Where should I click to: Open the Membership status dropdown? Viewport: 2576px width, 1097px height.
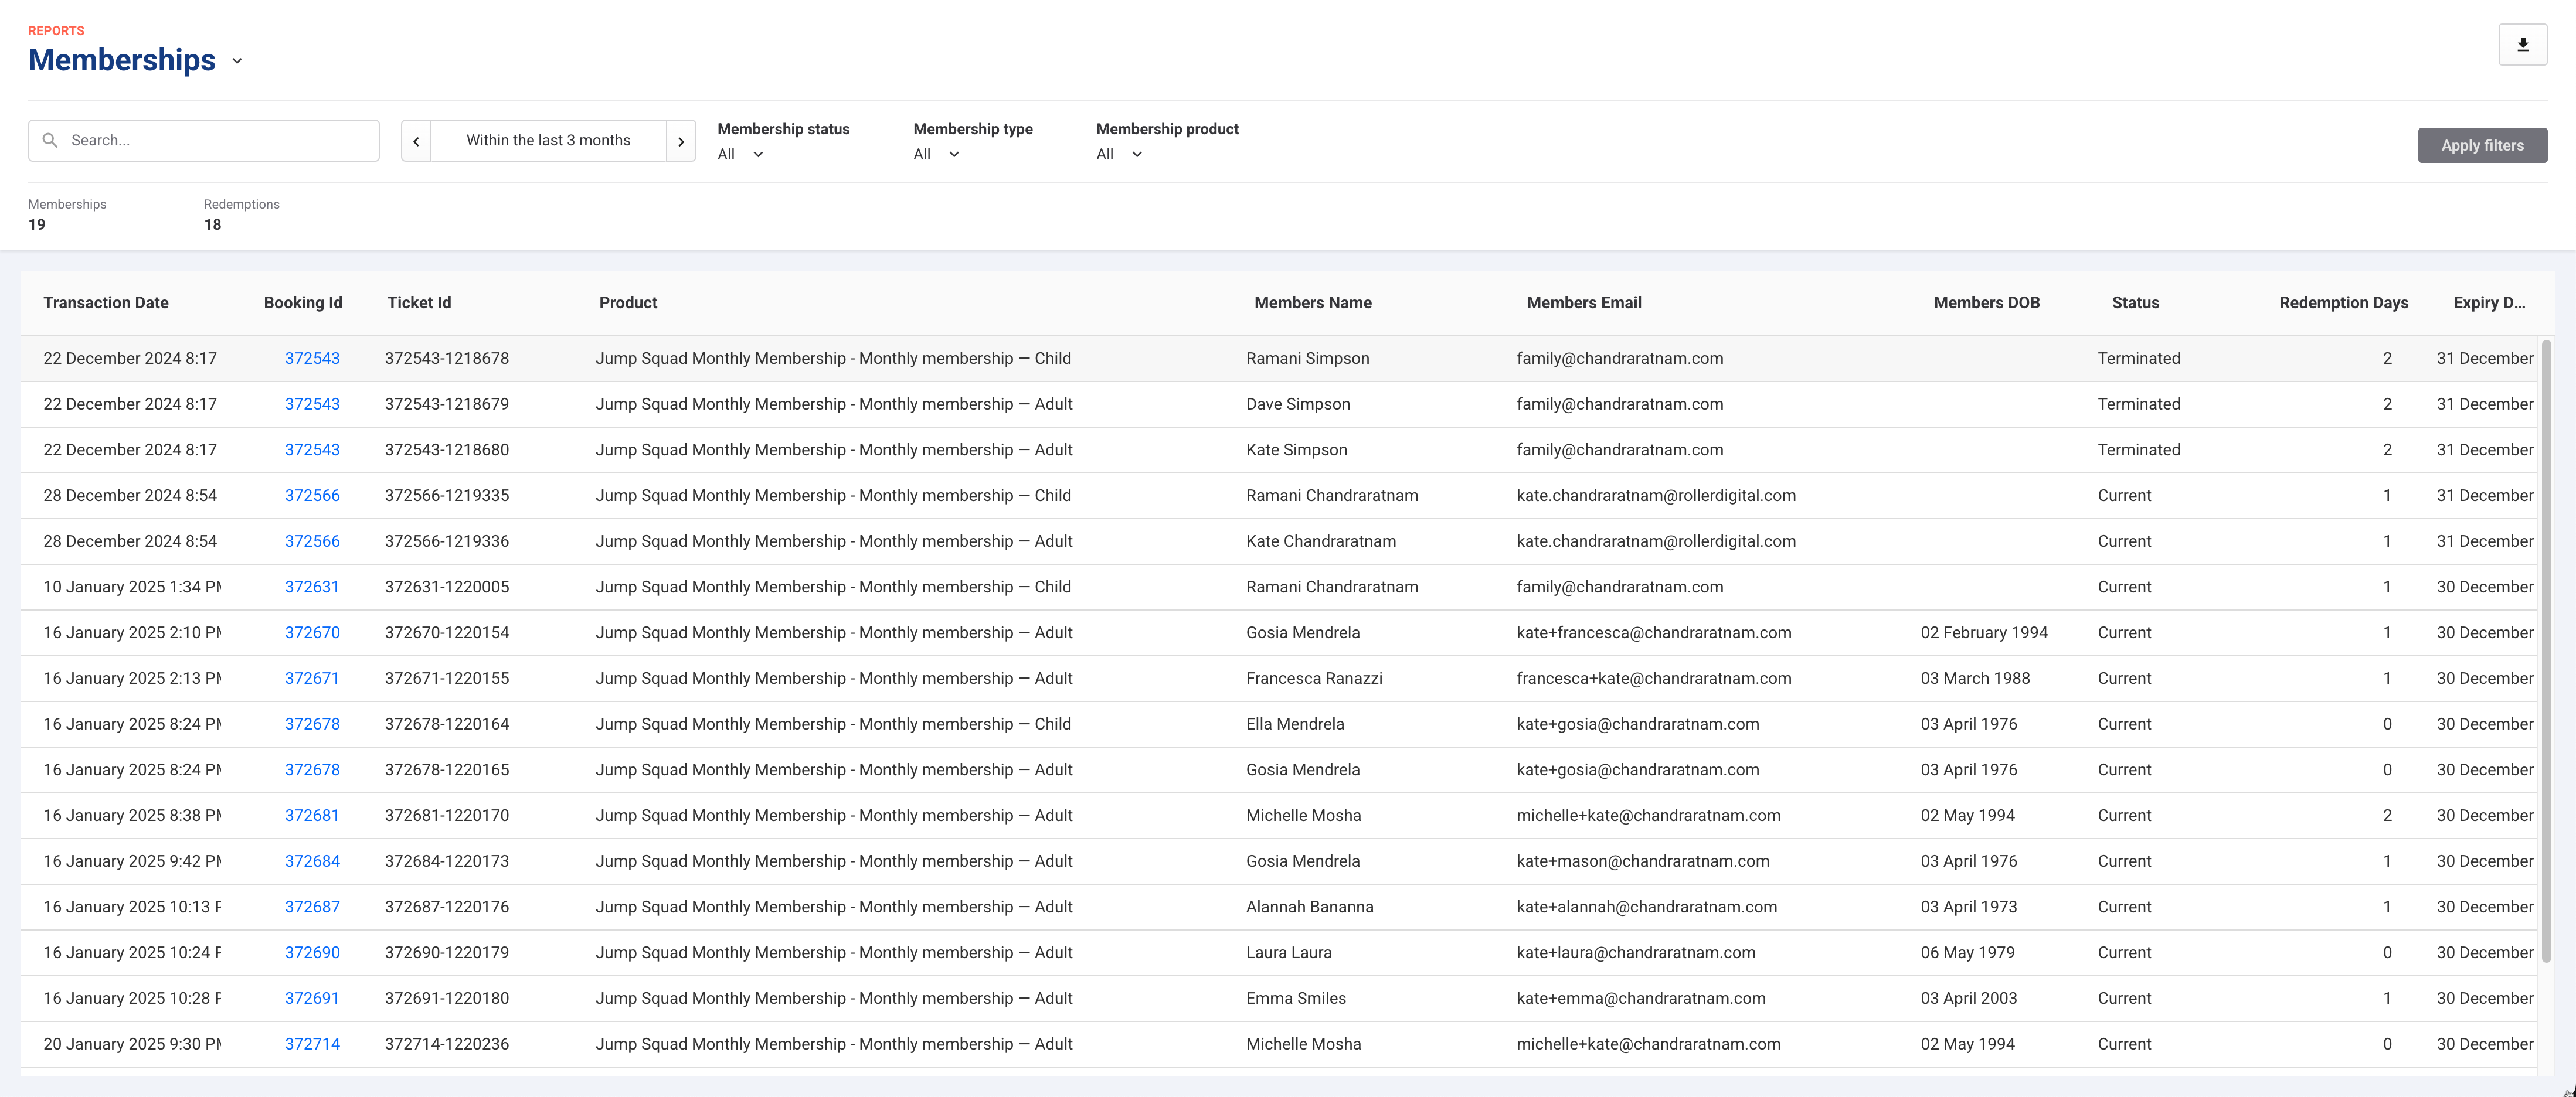coord(741,154)
